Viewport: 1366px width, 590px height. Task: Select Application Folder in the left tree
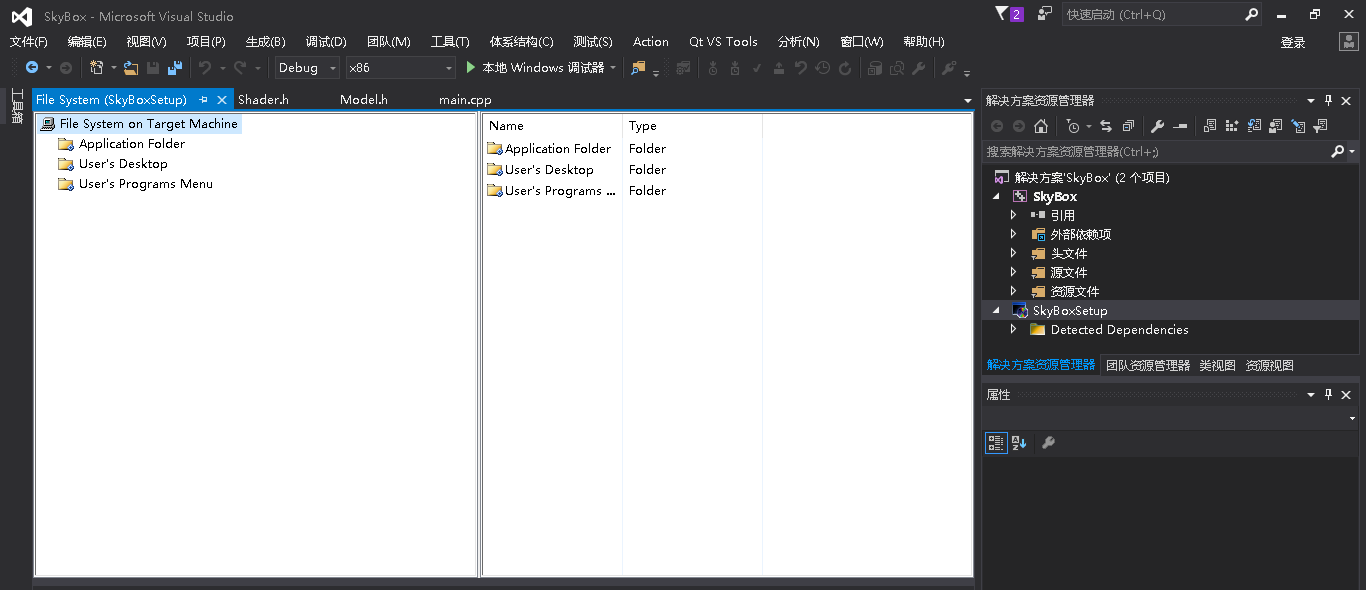[x=131, y=144]
